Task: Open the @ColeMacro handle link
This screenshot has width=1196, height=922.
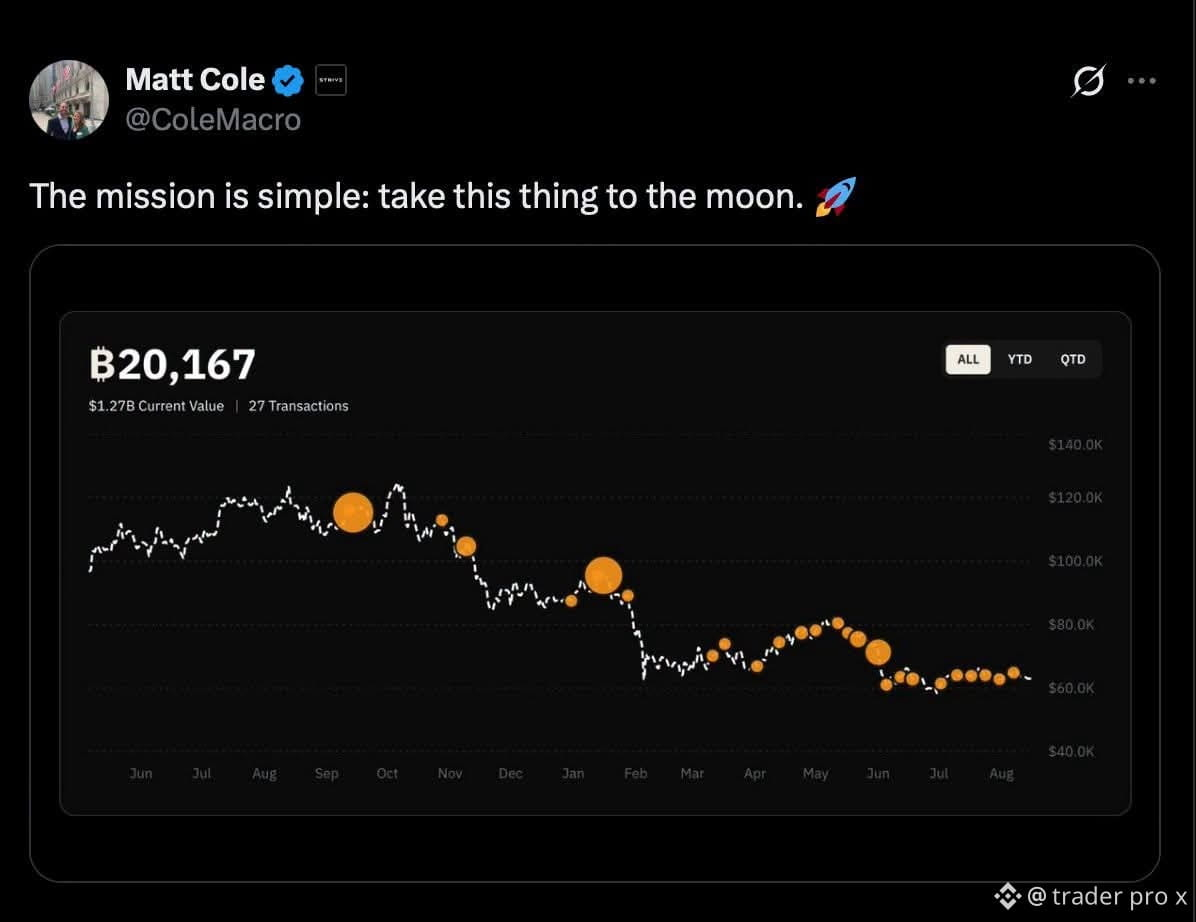Action: [213, 120]
